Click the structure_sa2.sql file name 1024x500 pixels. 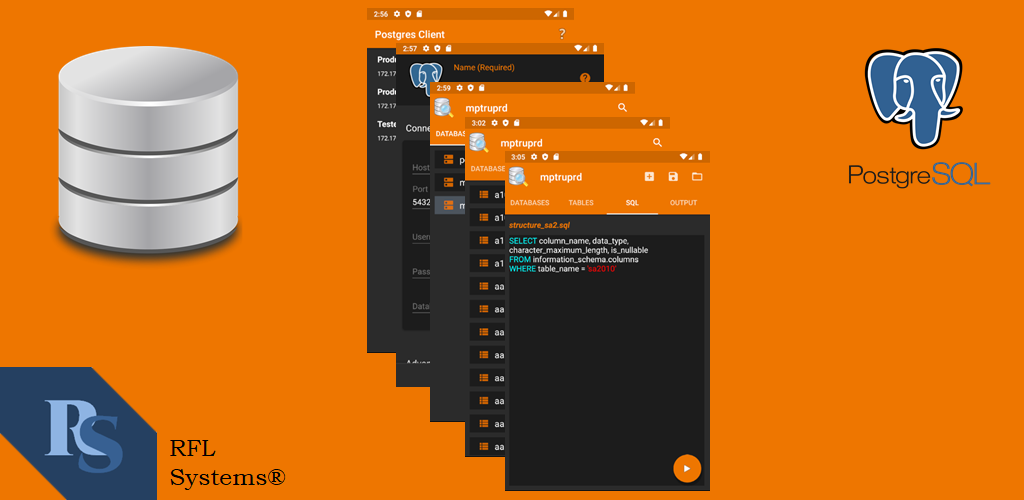click(x=538, y=225)
